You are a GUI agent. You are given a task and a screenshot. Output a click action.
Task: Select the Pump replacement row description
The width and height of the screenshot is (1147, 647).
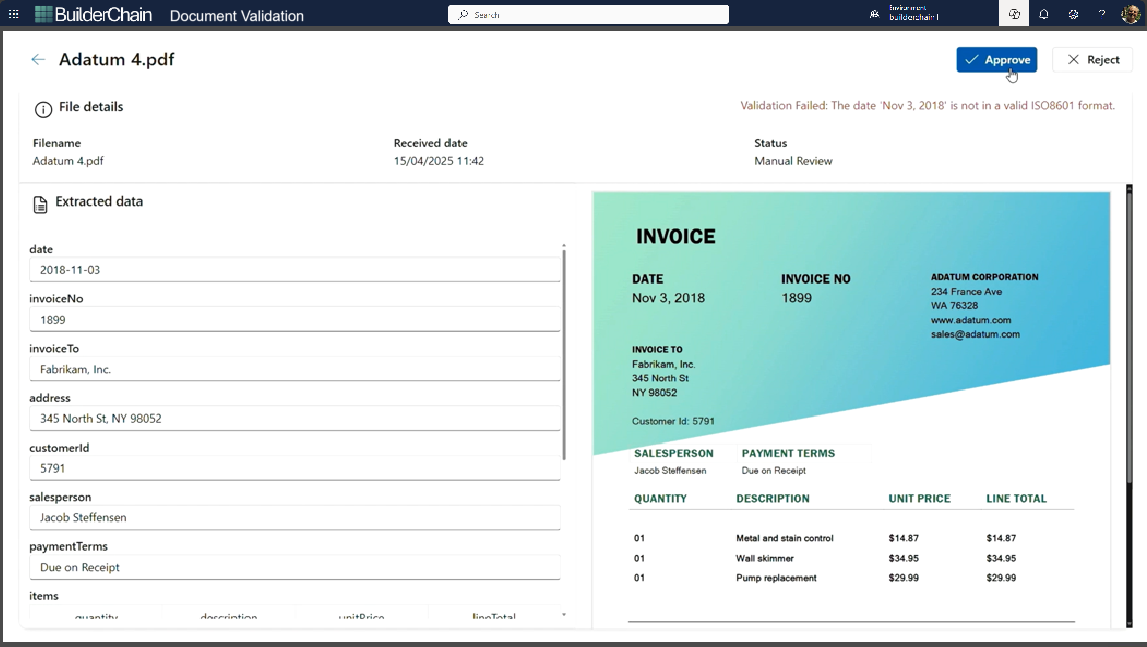tap(776, 578)
